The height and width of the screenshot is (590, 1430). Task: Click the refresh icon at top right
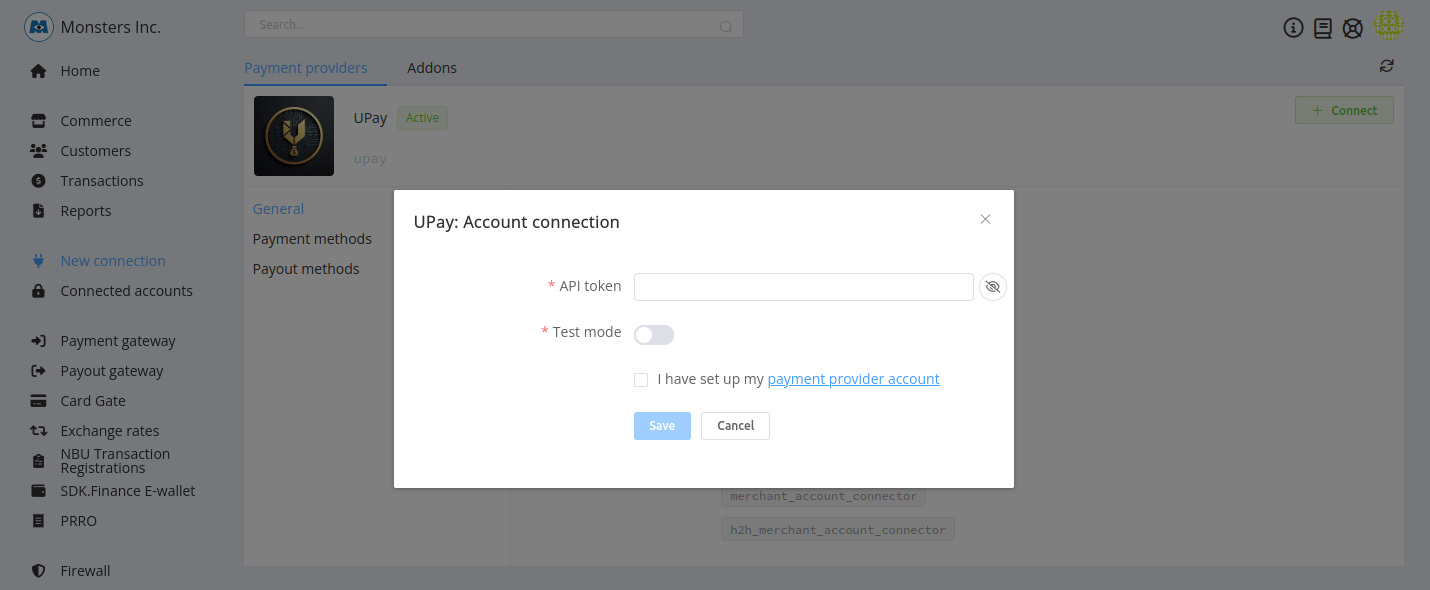coord(1386,66)
